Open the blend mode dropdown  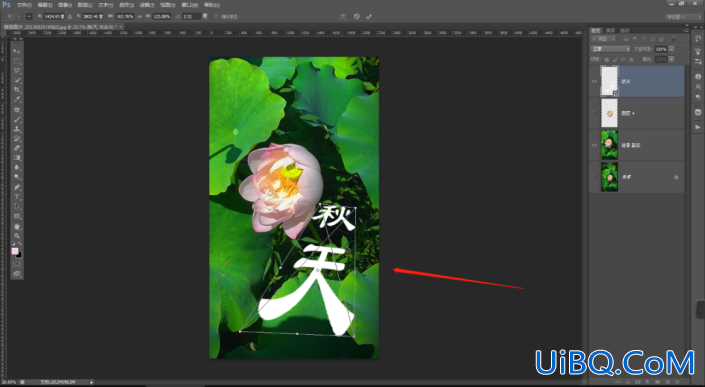(611, 49)
